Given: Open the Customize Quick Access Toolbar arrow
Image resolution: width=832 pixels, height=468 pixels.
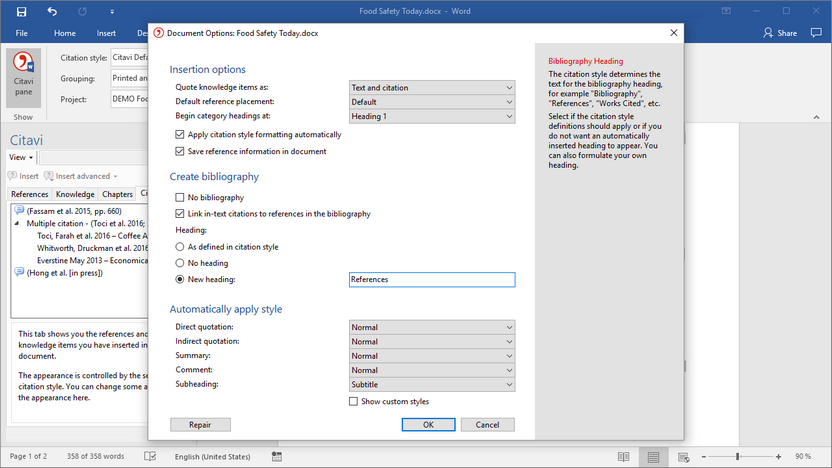Looking at the screenshot, I should [112, 11].
